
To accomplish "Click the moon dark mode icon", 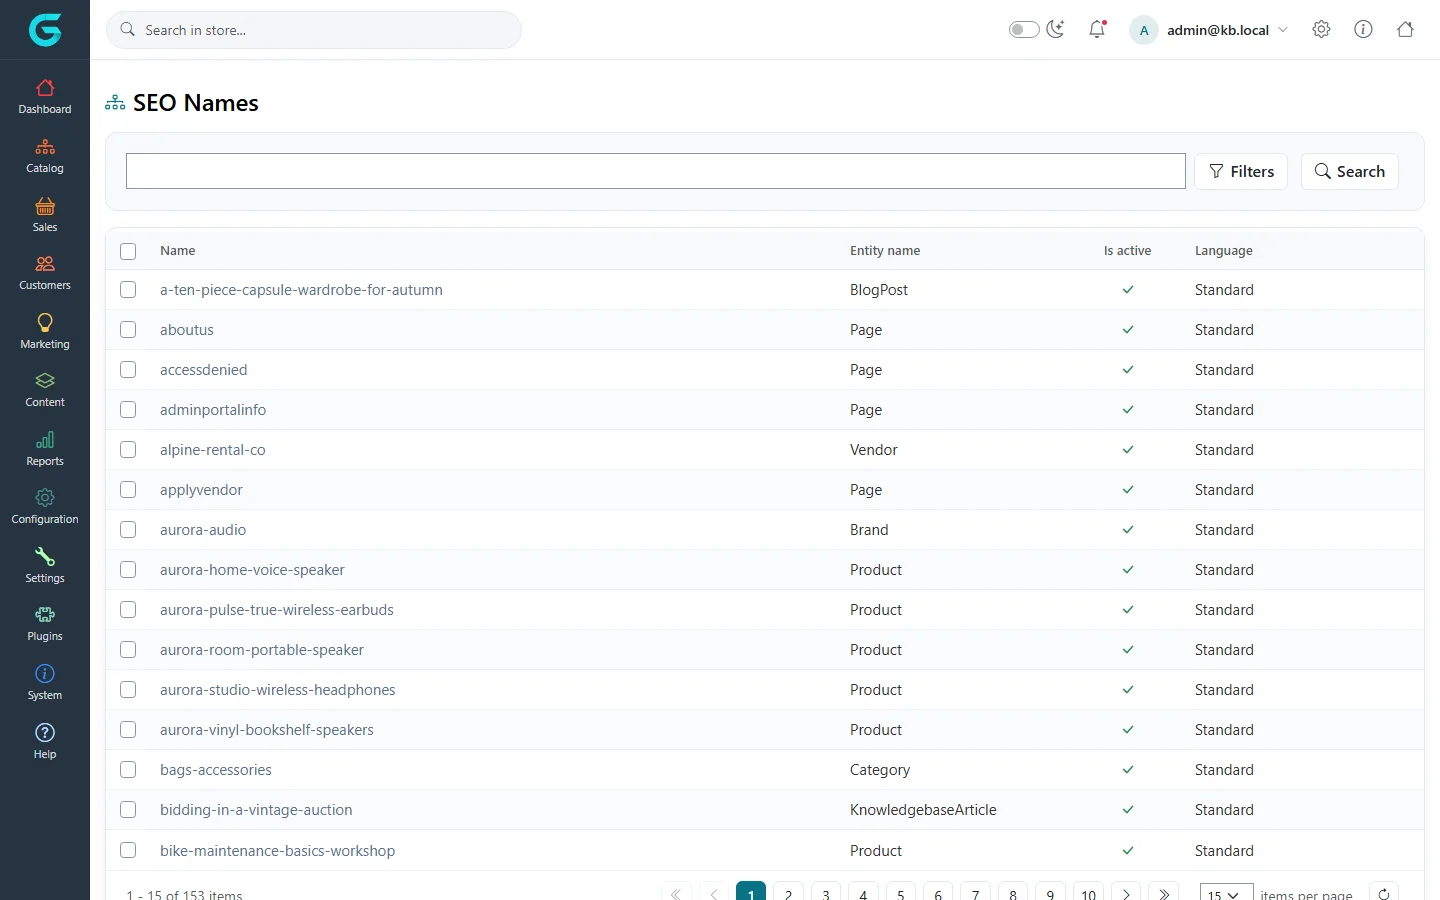I will pos(1055,29).
